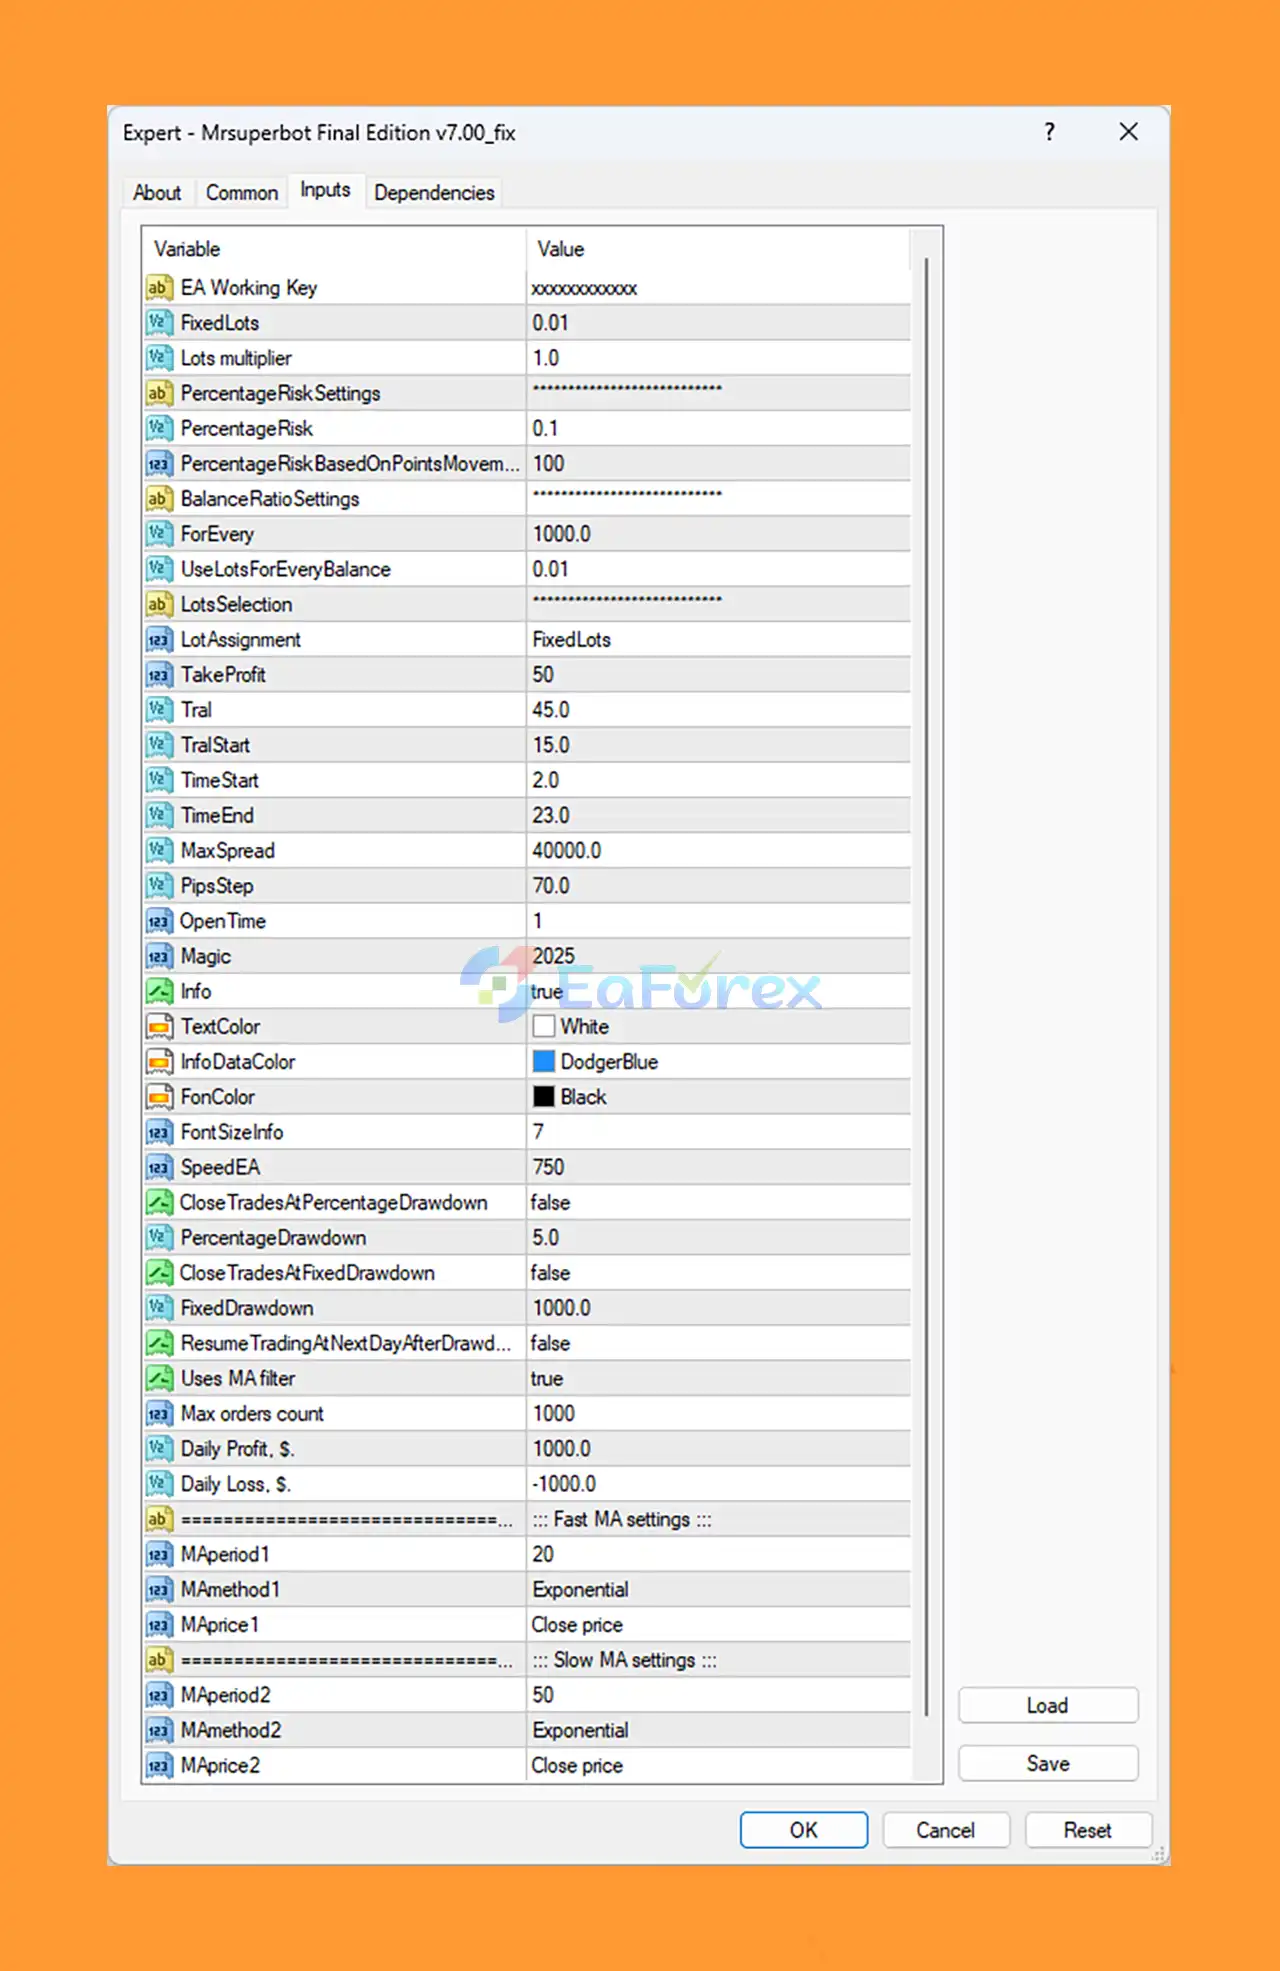Click the color-type icon beside TextColor

click(159, 1027)
